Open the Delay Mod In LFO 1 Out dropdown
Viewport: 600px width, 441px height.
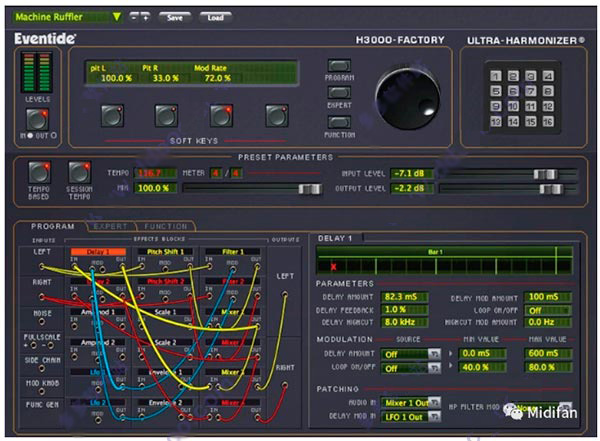[411, 417]
